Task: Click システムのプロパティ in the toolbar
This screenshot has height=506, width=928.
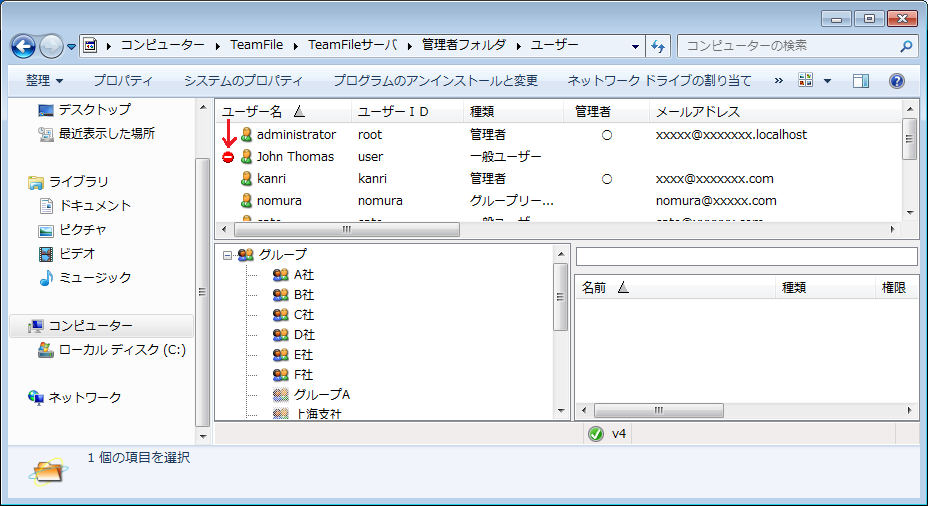Action: click(x=243, y=81)
